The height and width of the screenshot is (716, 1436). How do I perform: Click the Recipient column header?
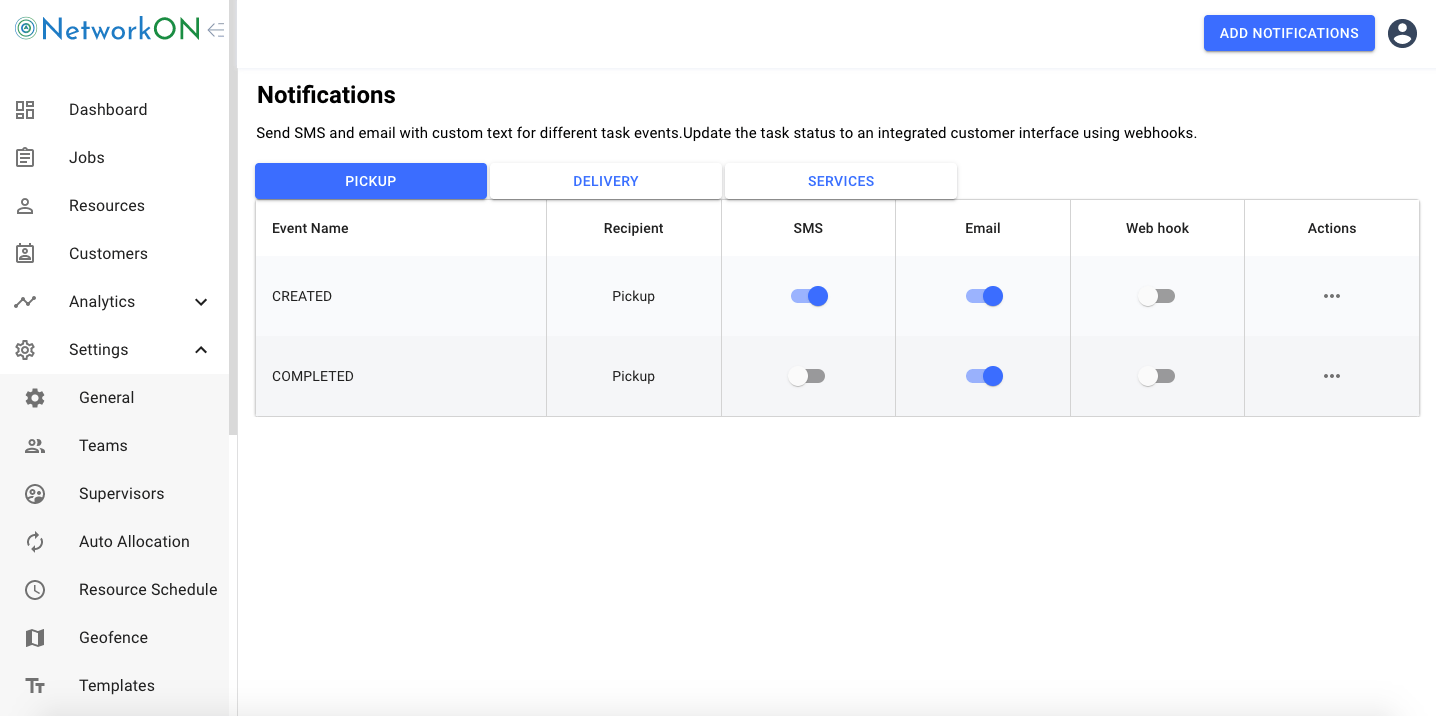(x=634, y=228)
